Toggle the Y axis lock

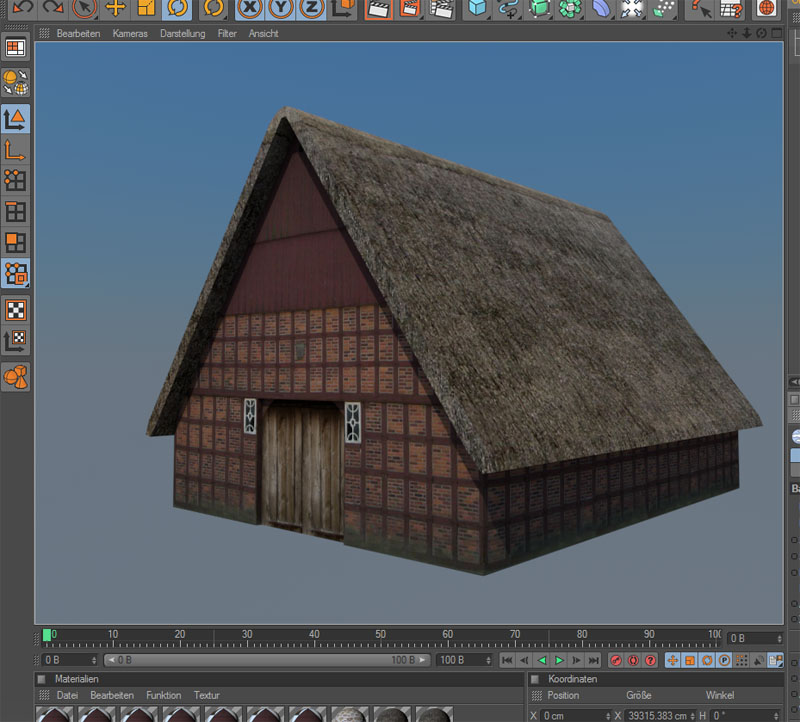coord(282,8)
